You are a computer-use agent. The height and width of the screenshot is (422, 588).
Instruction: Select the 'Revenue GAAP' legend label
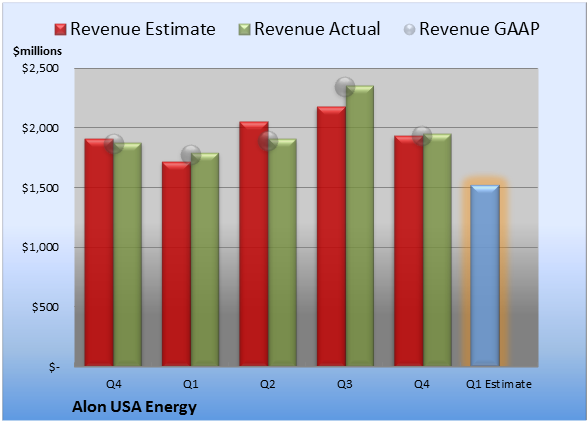(479, 29)
